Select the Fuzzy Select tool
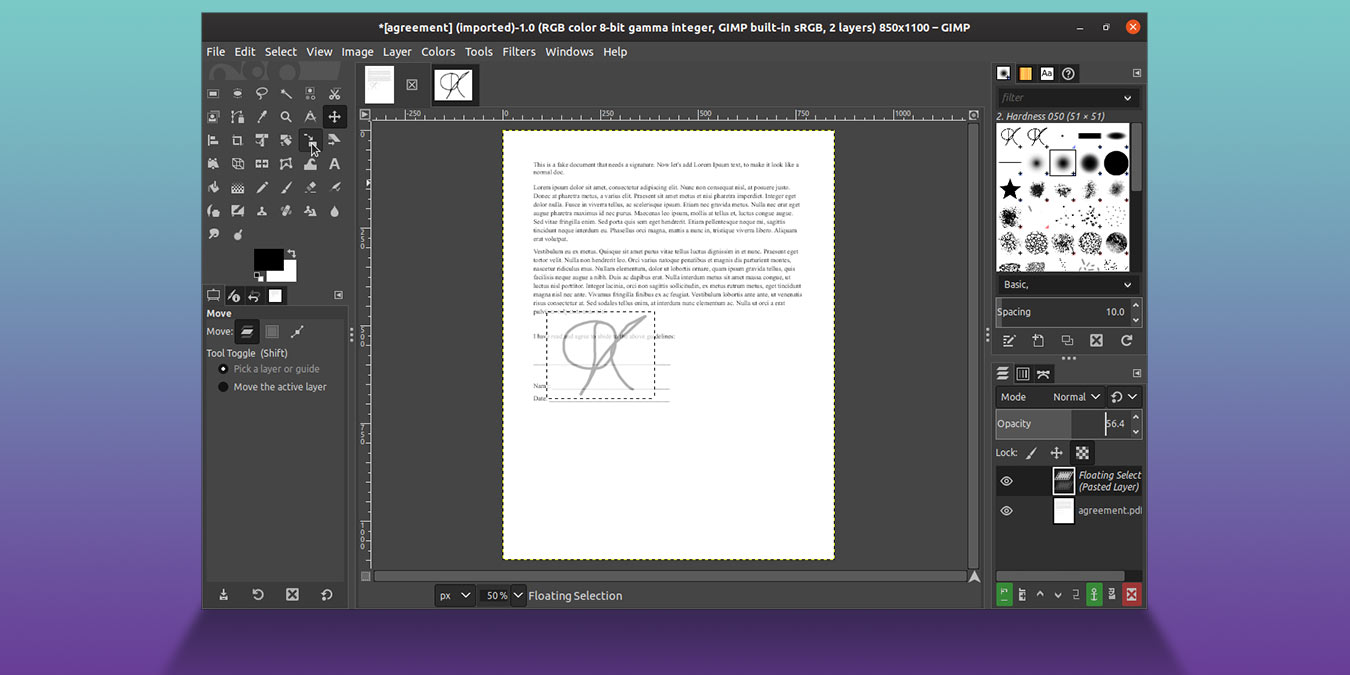This screenshot has height=675, width=1350. (x=287, y=93)
